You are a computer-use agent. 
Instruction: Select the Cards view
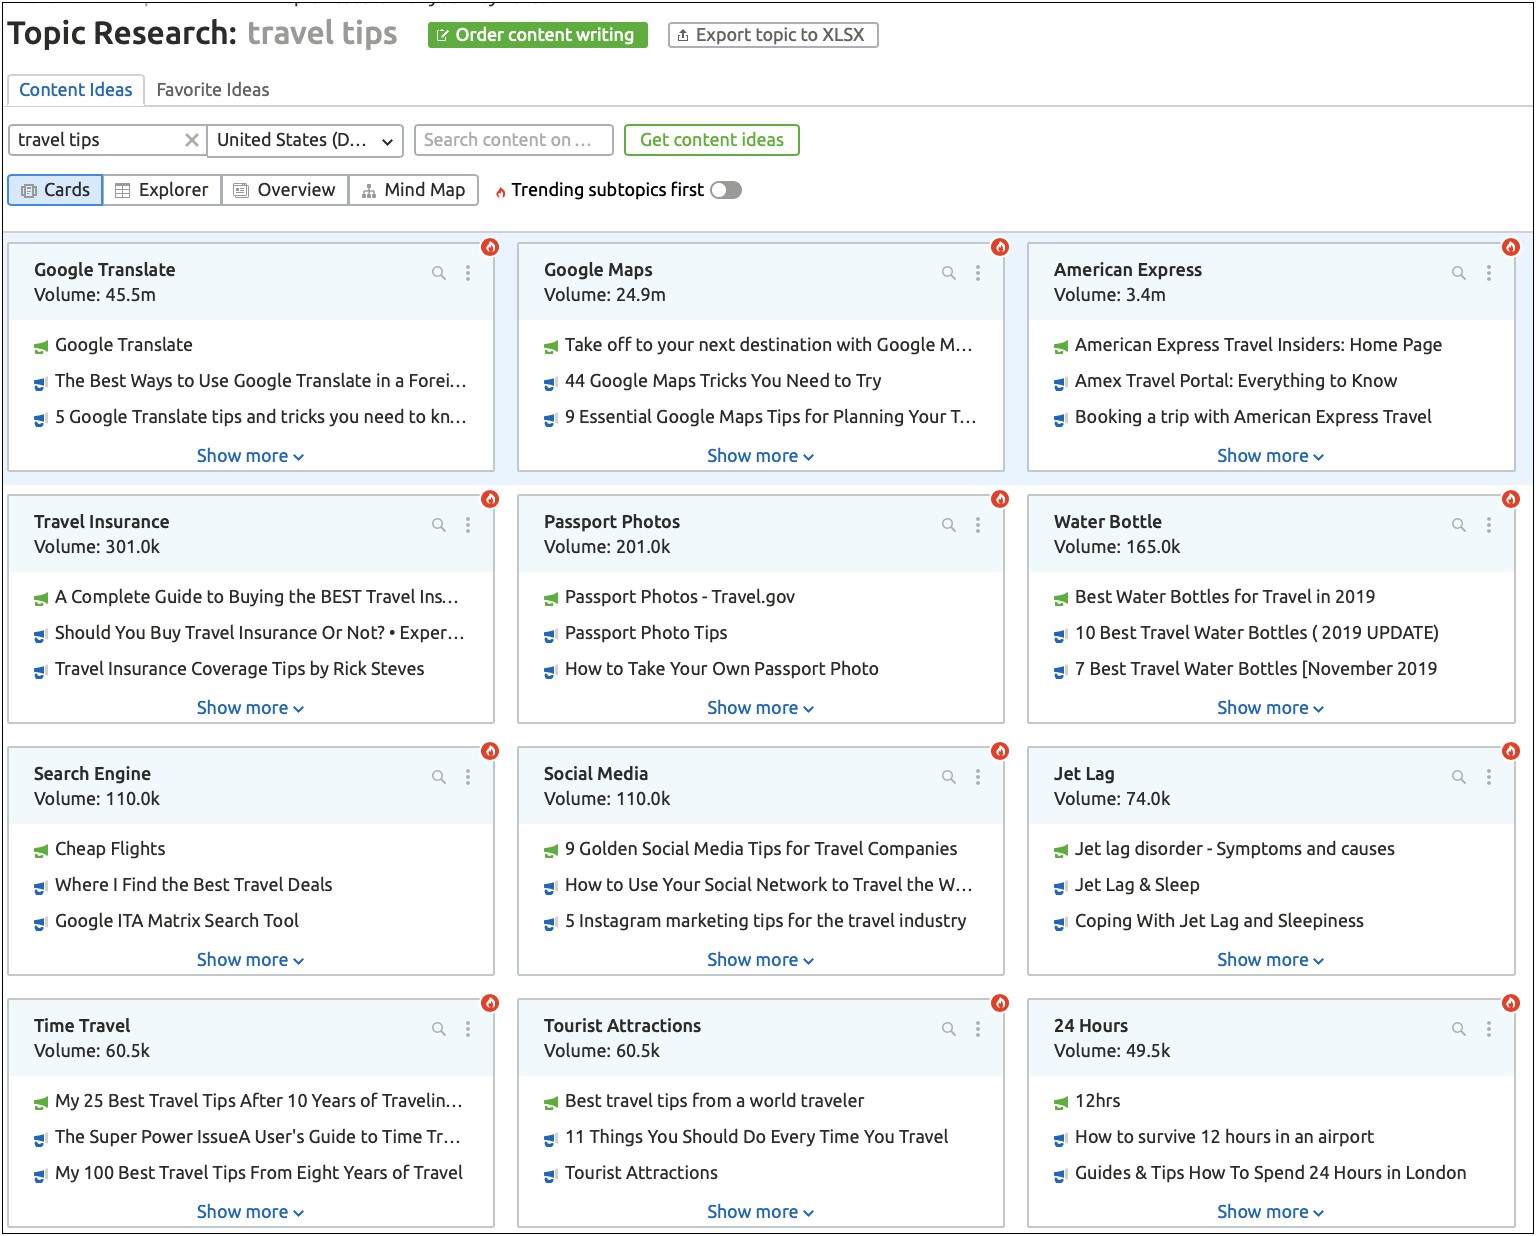(55, 190)
